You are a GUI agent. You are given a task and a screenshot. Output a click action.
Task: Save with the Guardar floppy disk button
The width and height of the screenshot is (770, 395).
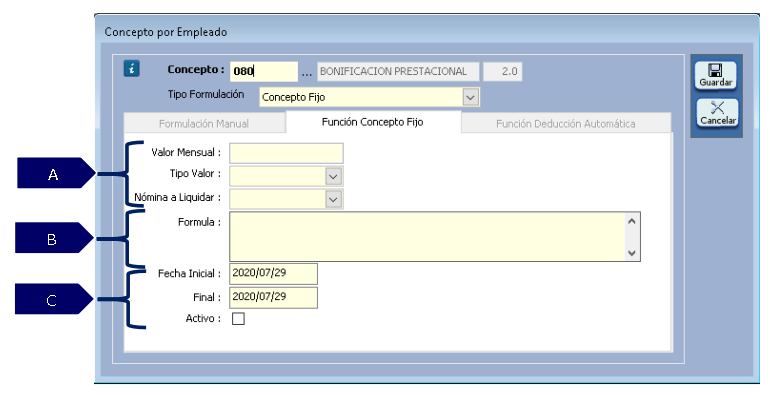(x=715, y=76)
